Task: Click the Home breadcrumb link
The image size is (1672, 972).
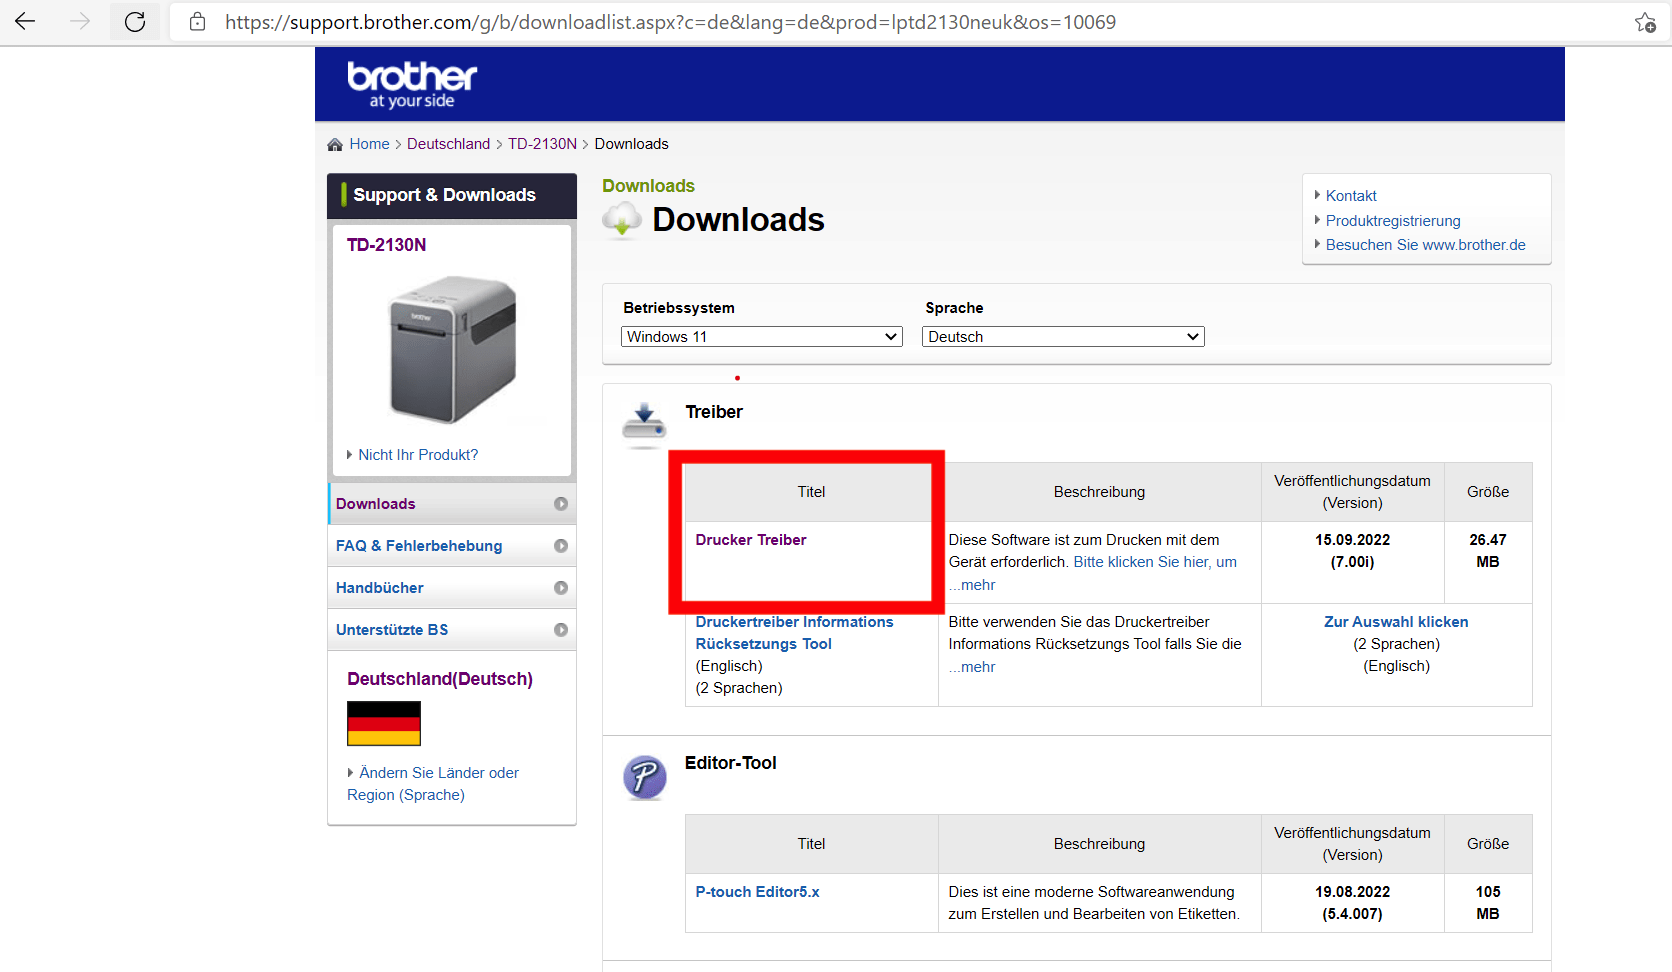Action: click(x=369, y=144)
